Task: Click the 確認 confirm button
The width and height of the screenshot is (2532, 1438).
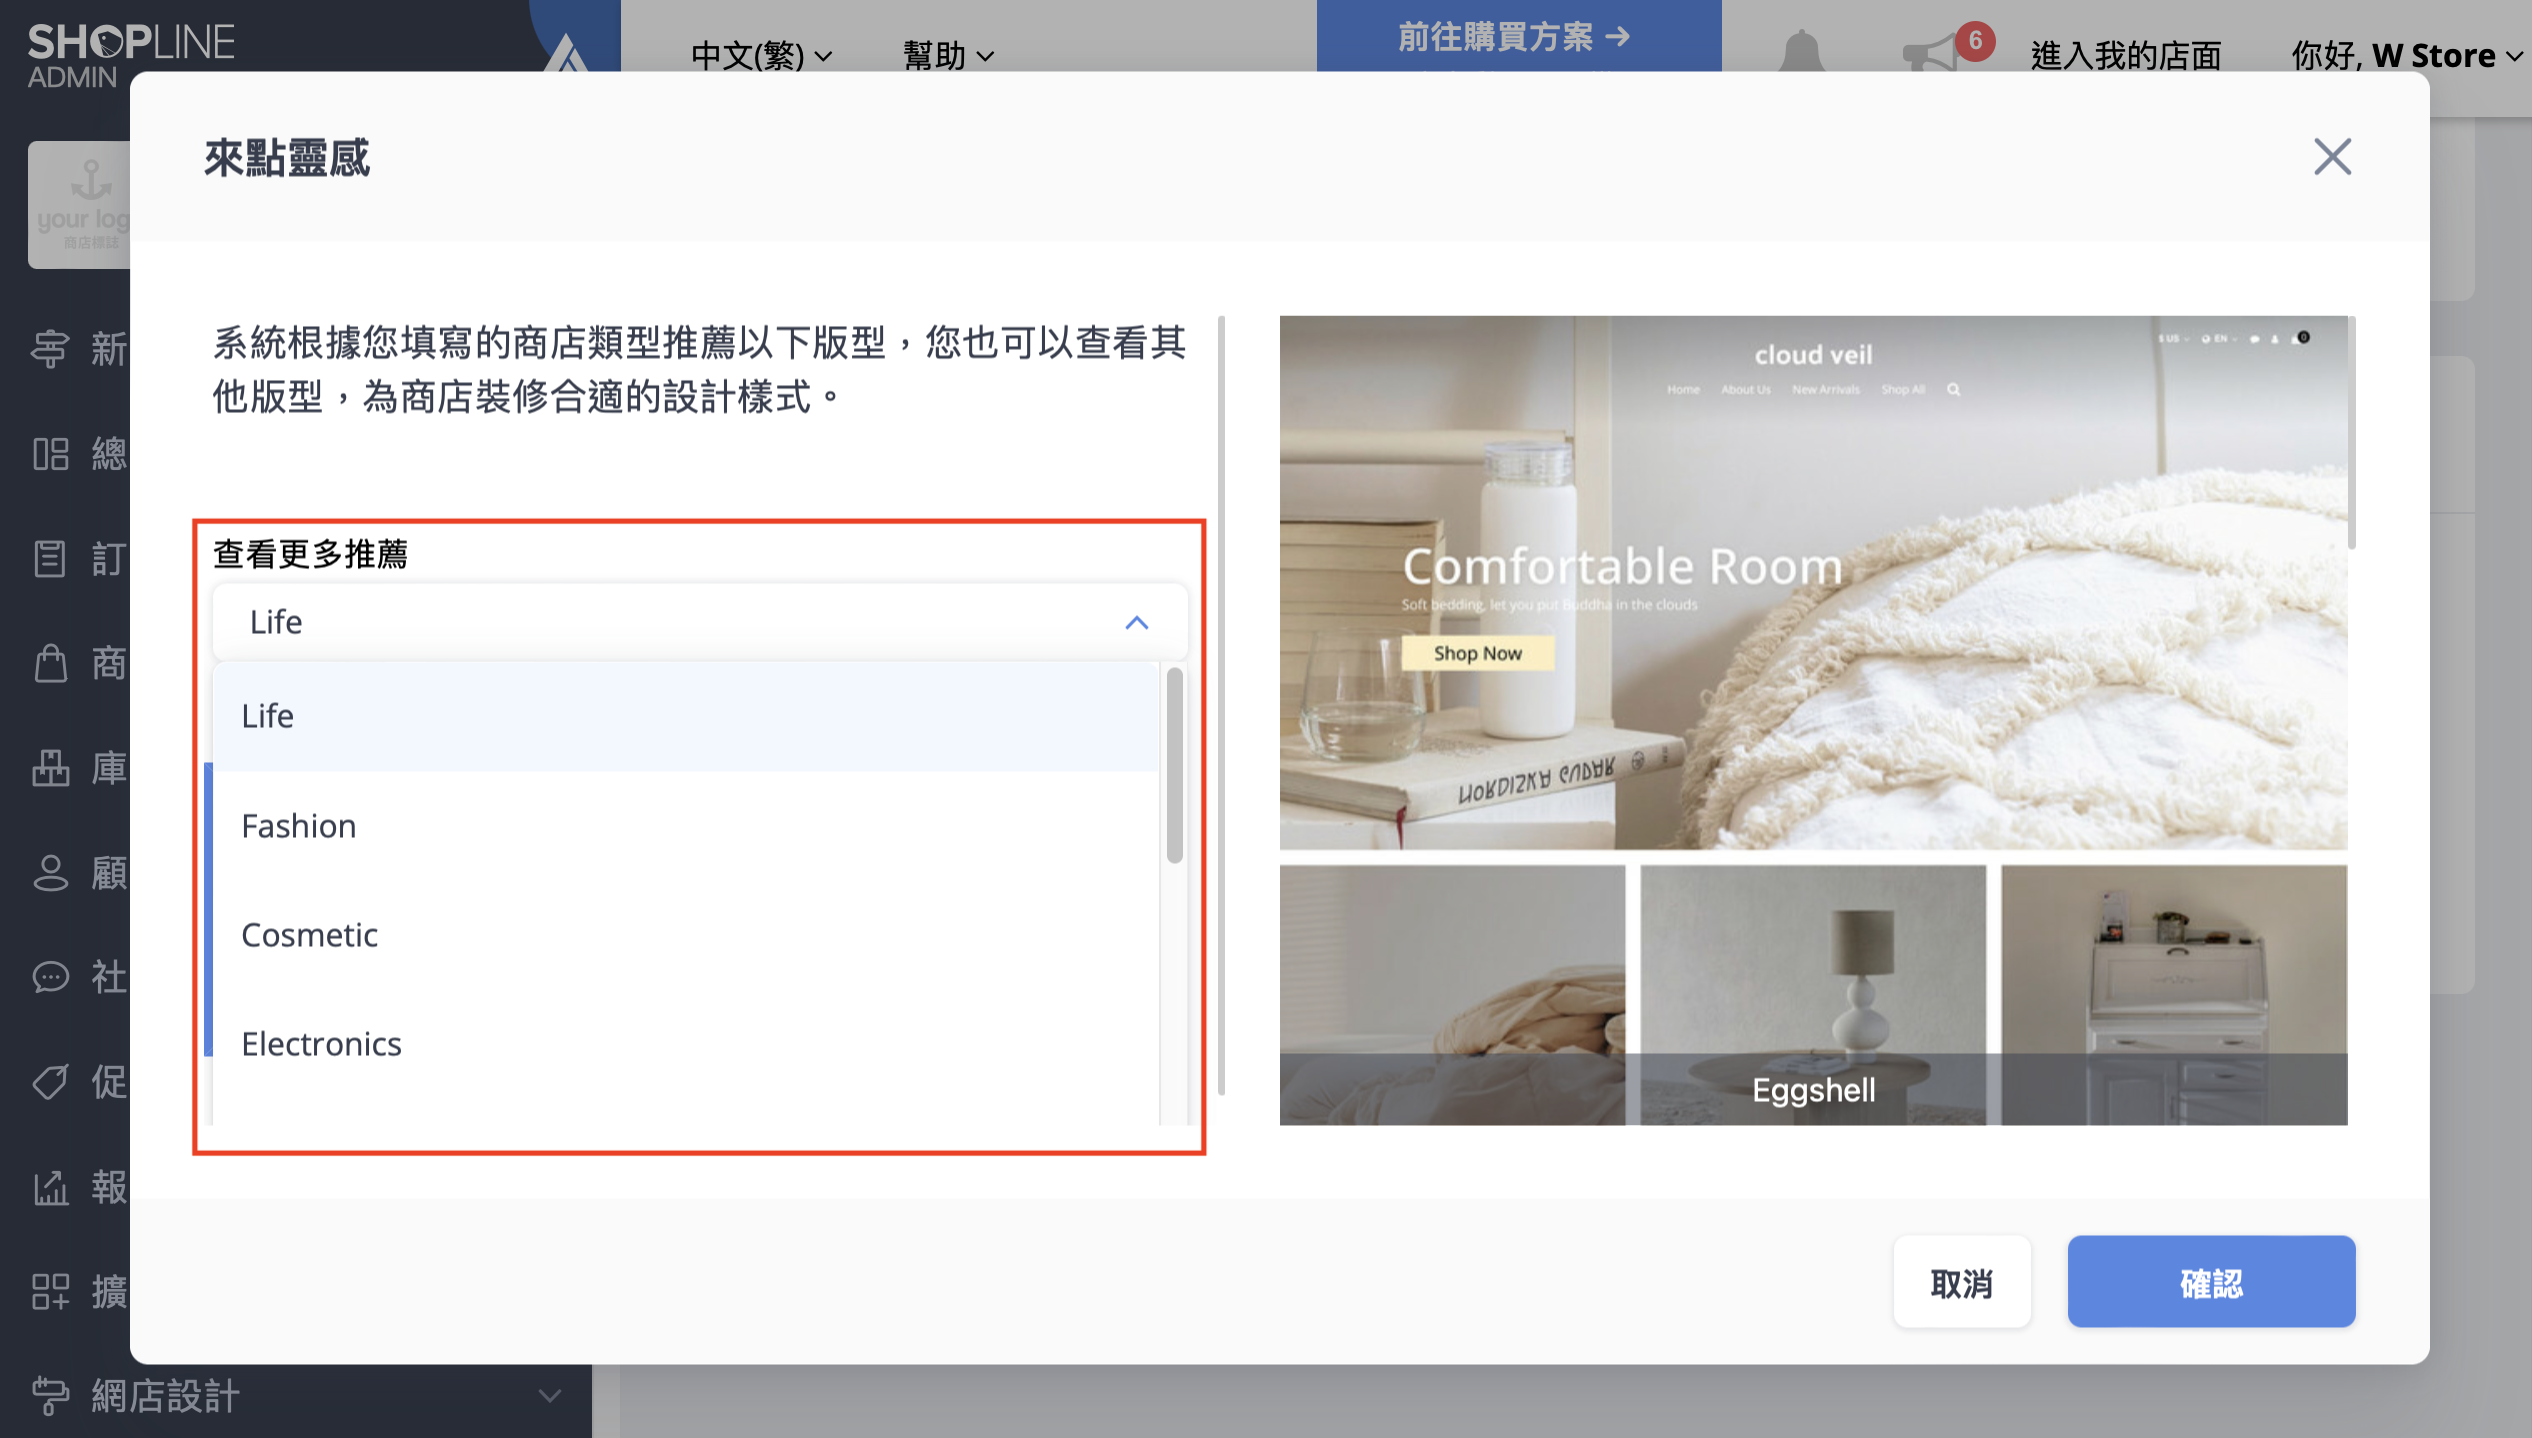Action: [x=2211, y=1282]
